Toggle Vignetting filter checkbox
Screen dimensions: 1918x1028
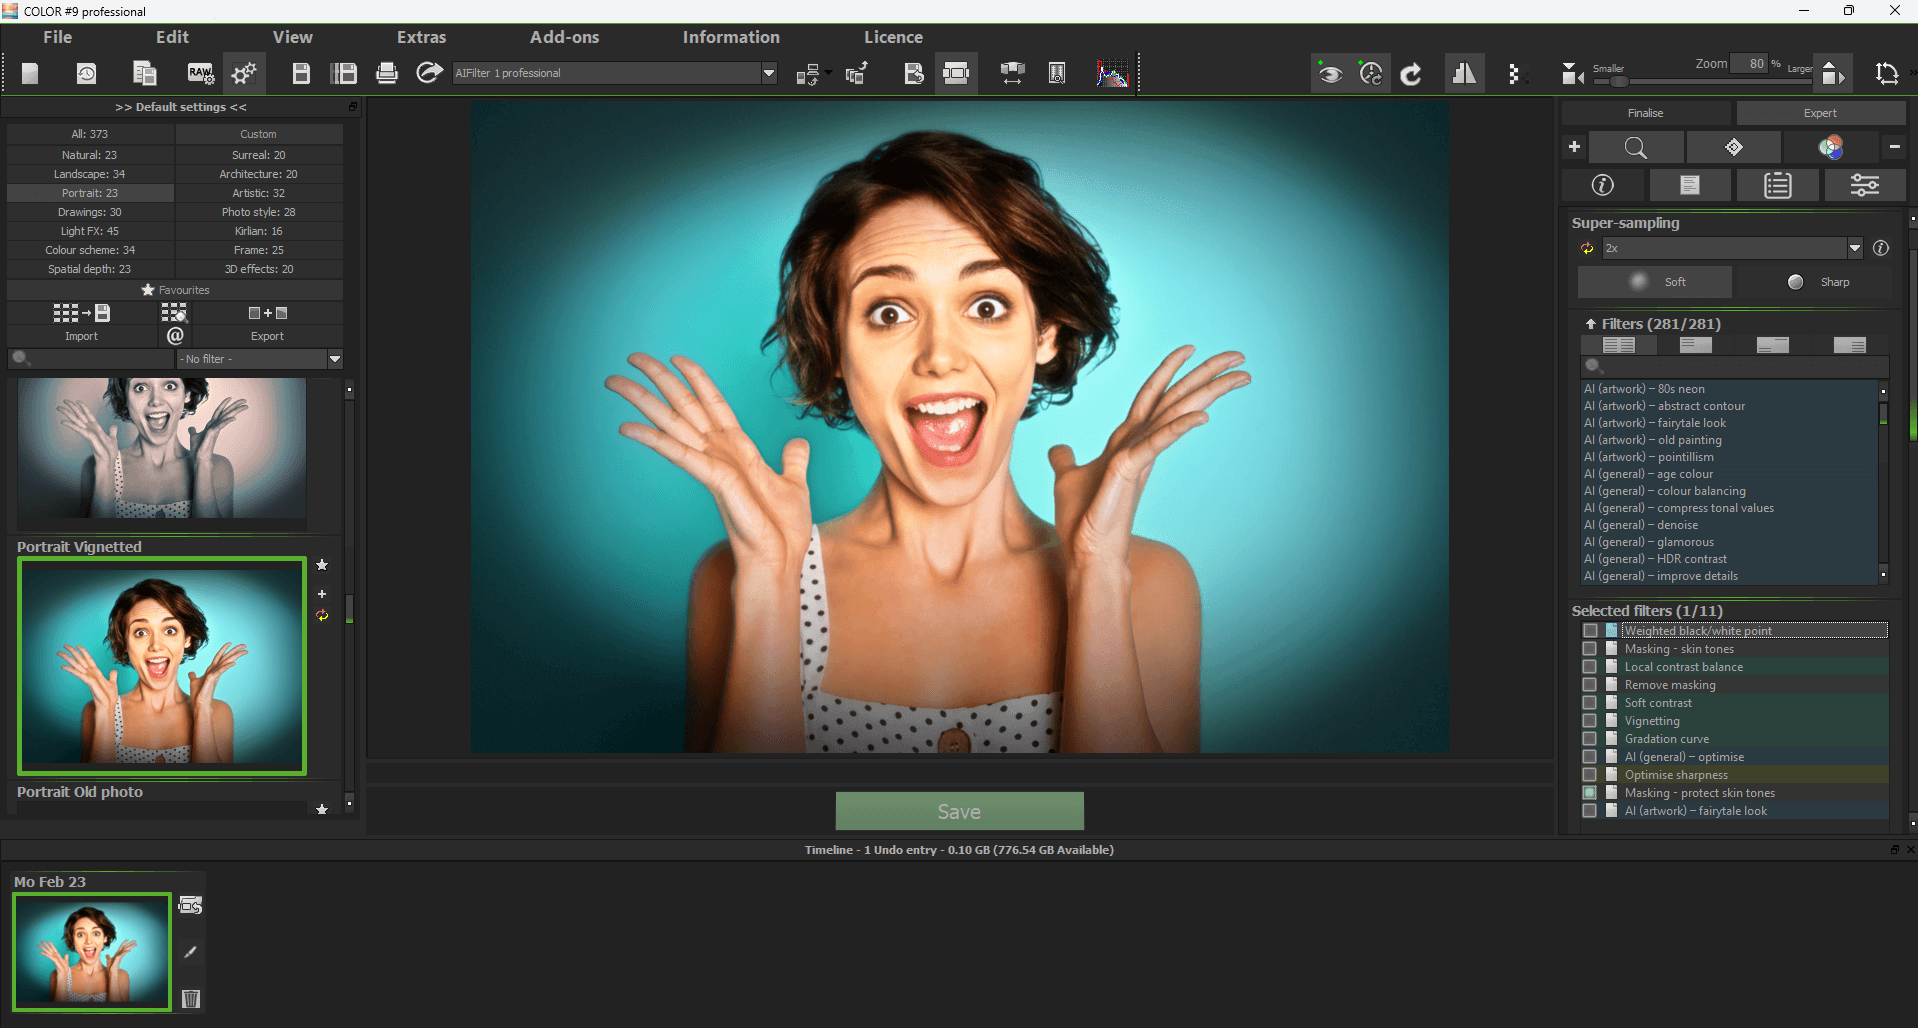point(1590,721)
